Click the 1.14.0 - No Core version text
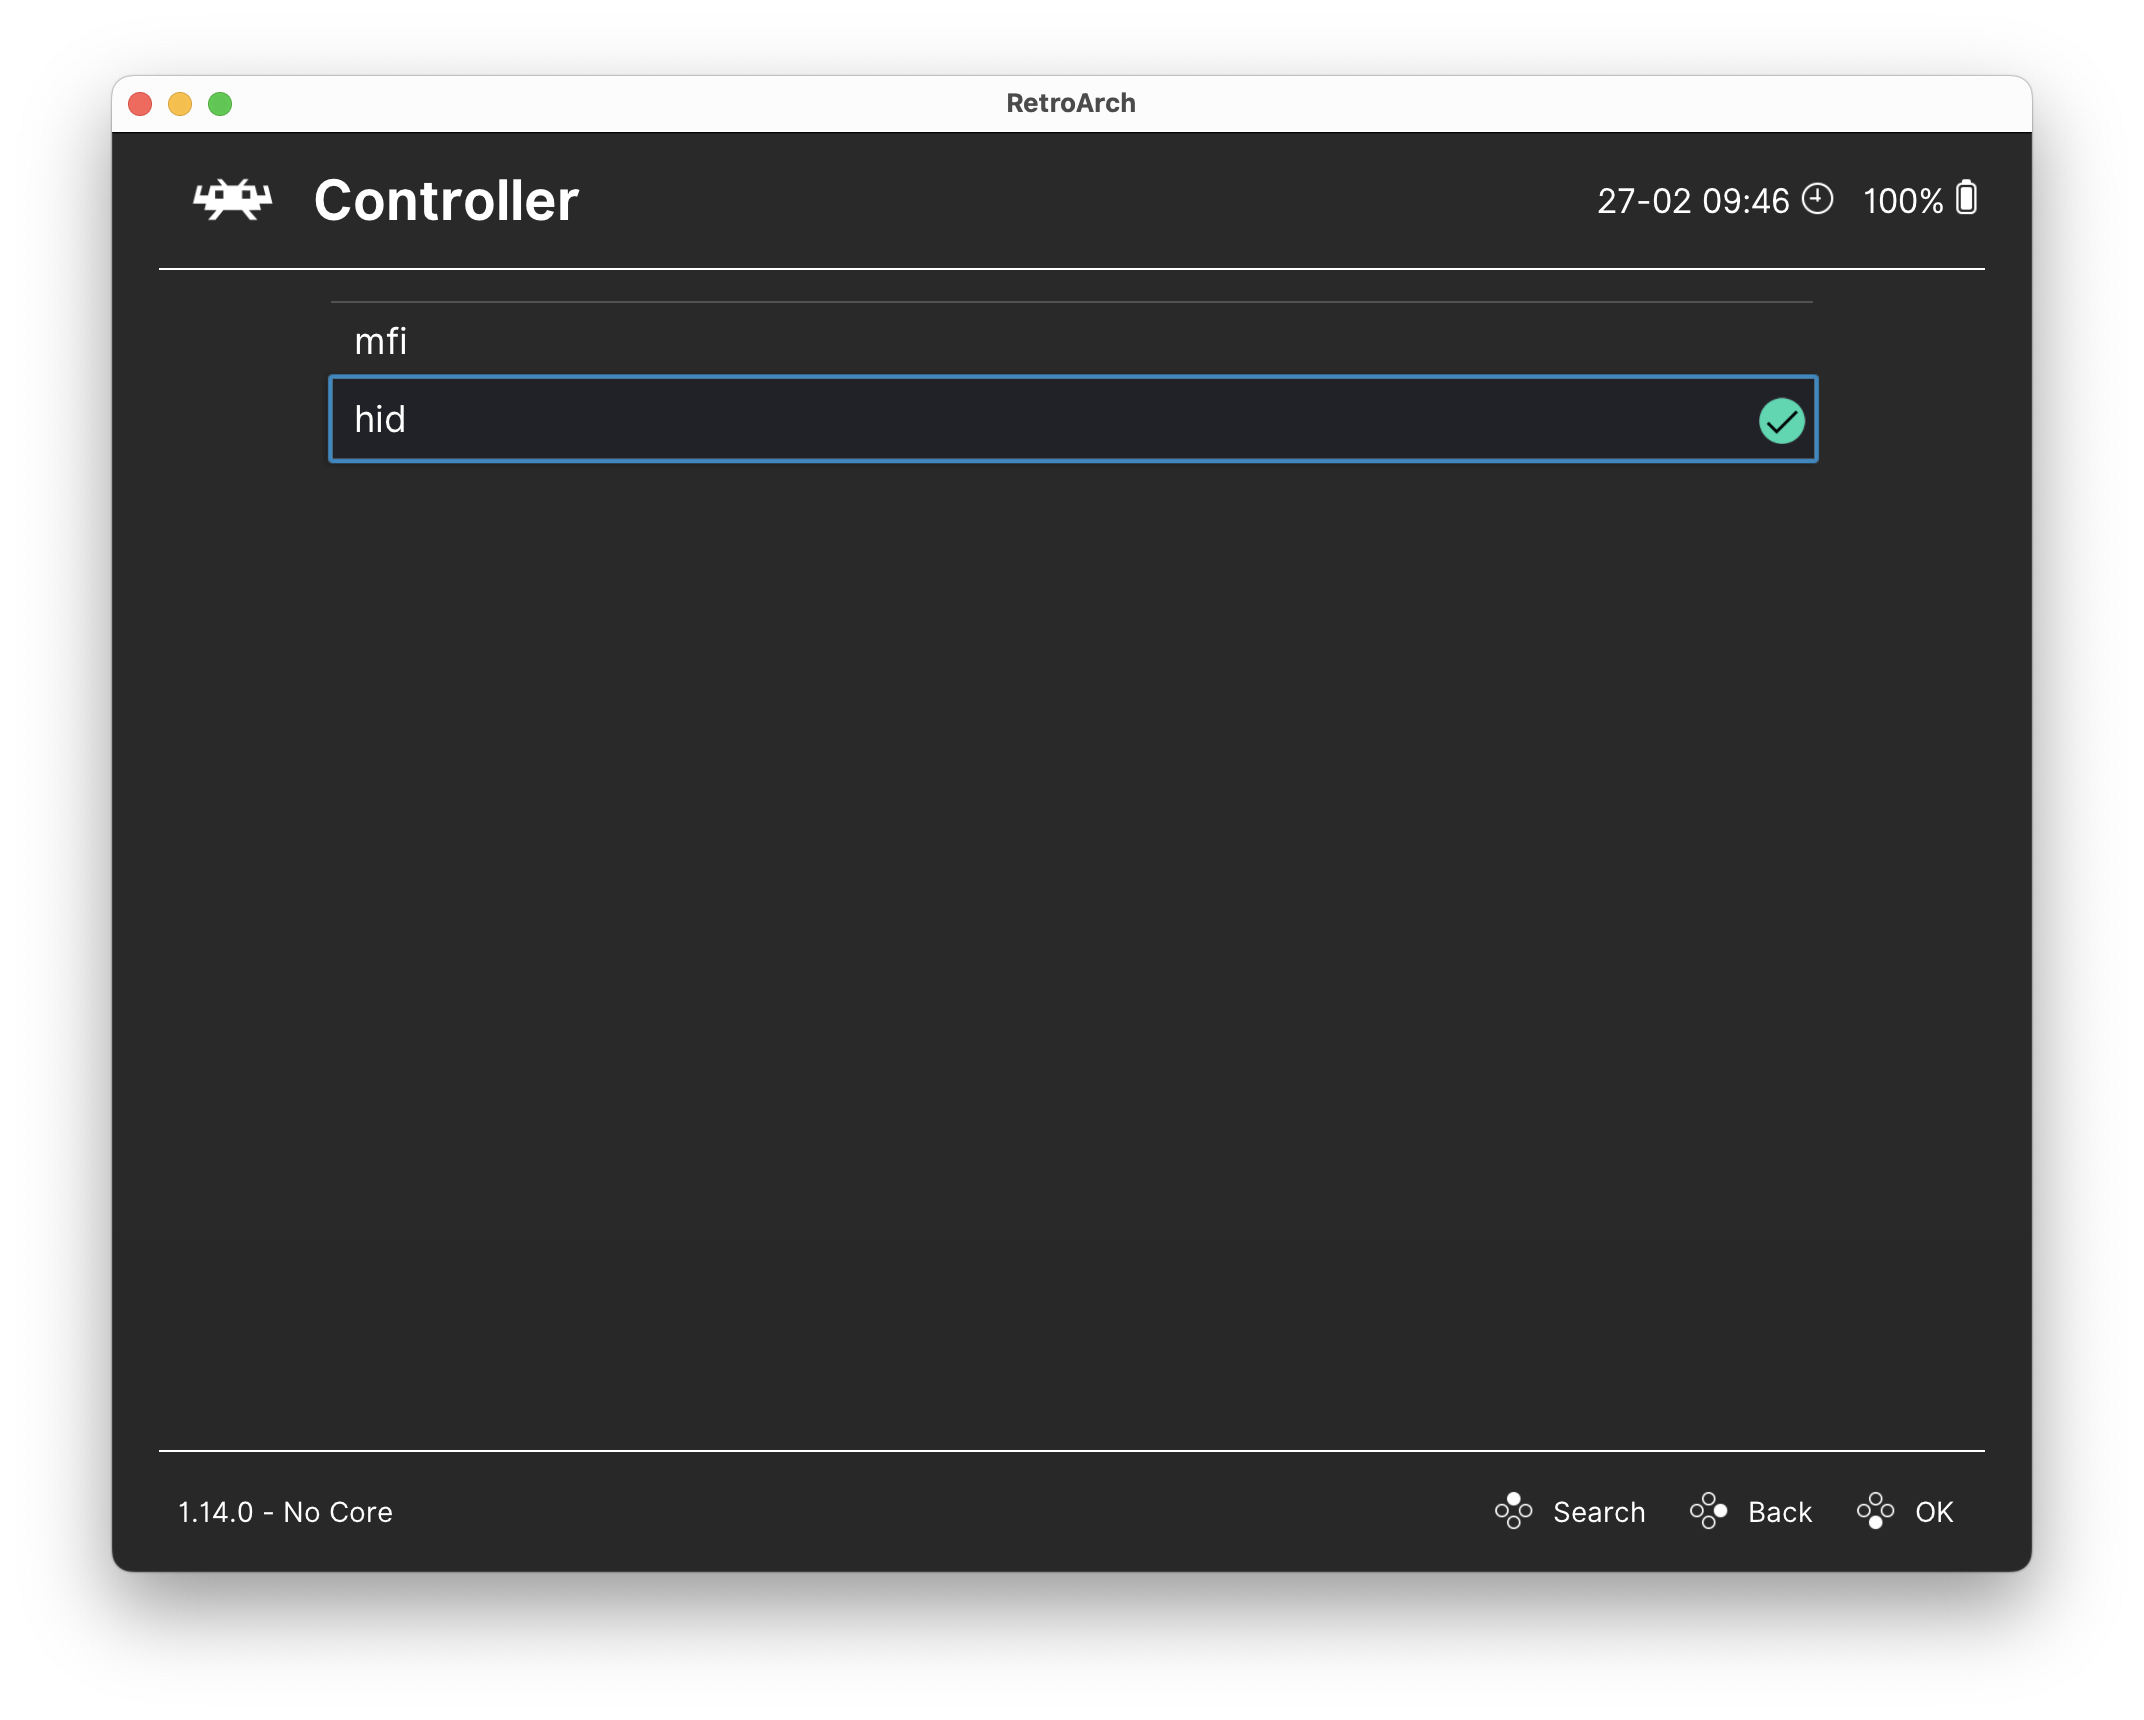Screen dimensions: 2144x1720 tap(285, 1512)
